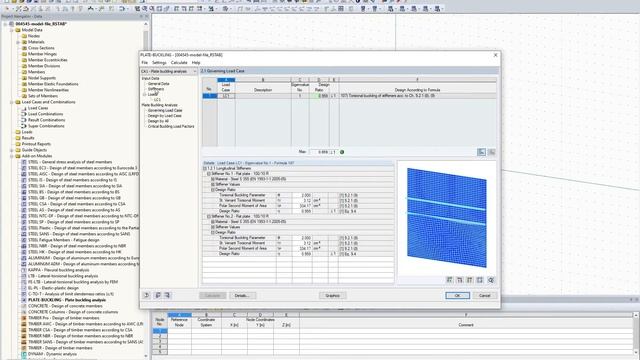Open the Nodes folder in Project Navigator

click(34, 36)
